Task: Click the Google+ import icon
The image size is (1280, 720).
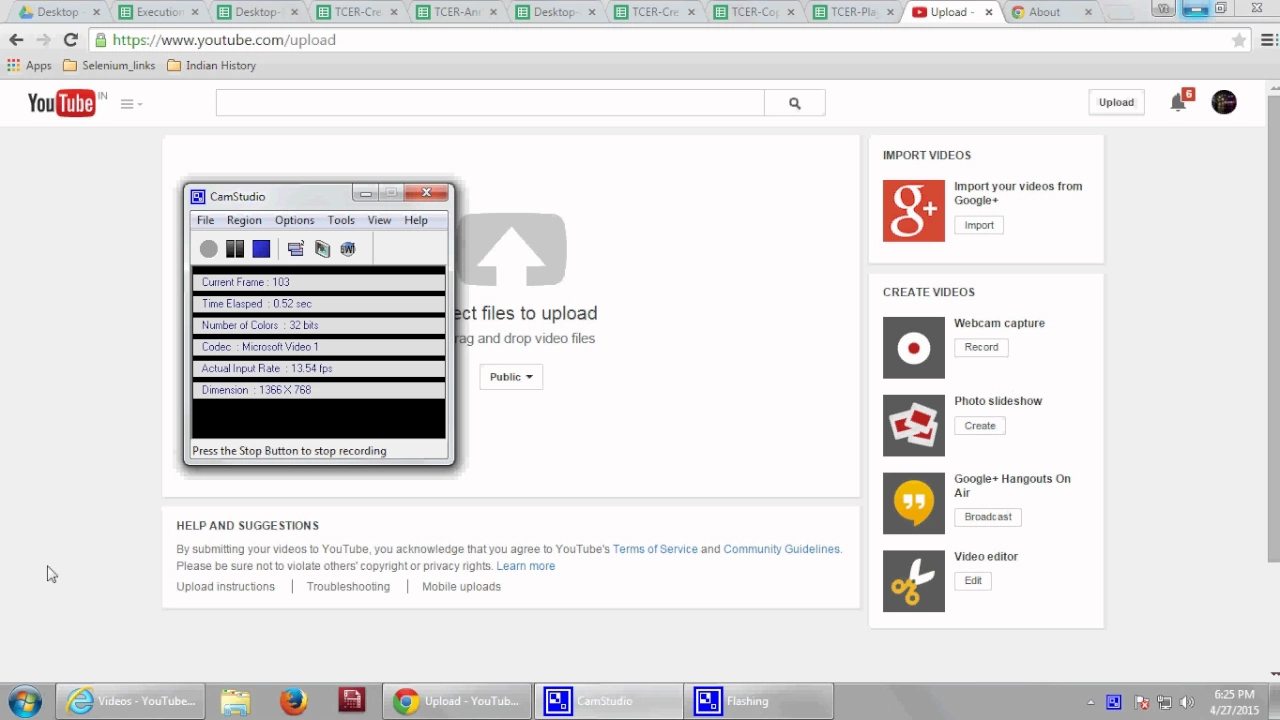Action: (914, 211)
